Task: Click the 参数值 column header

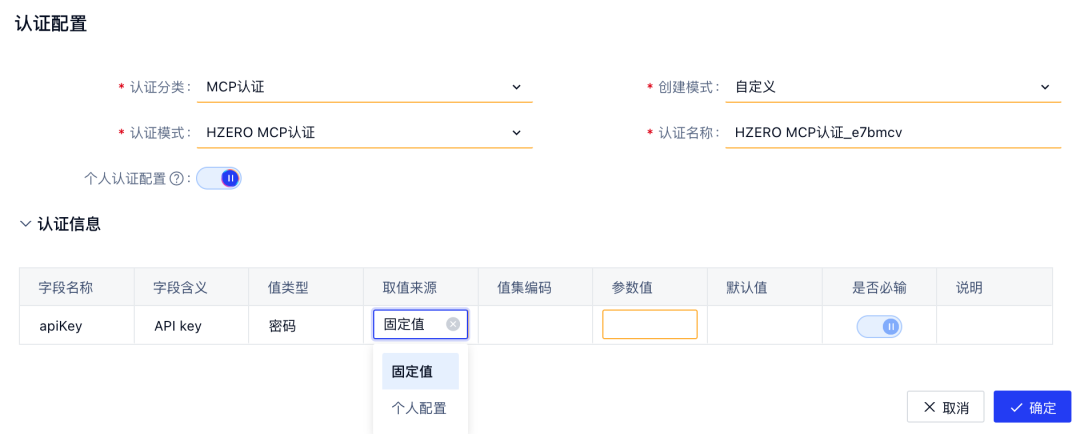Action: click(x=632, y=287)
